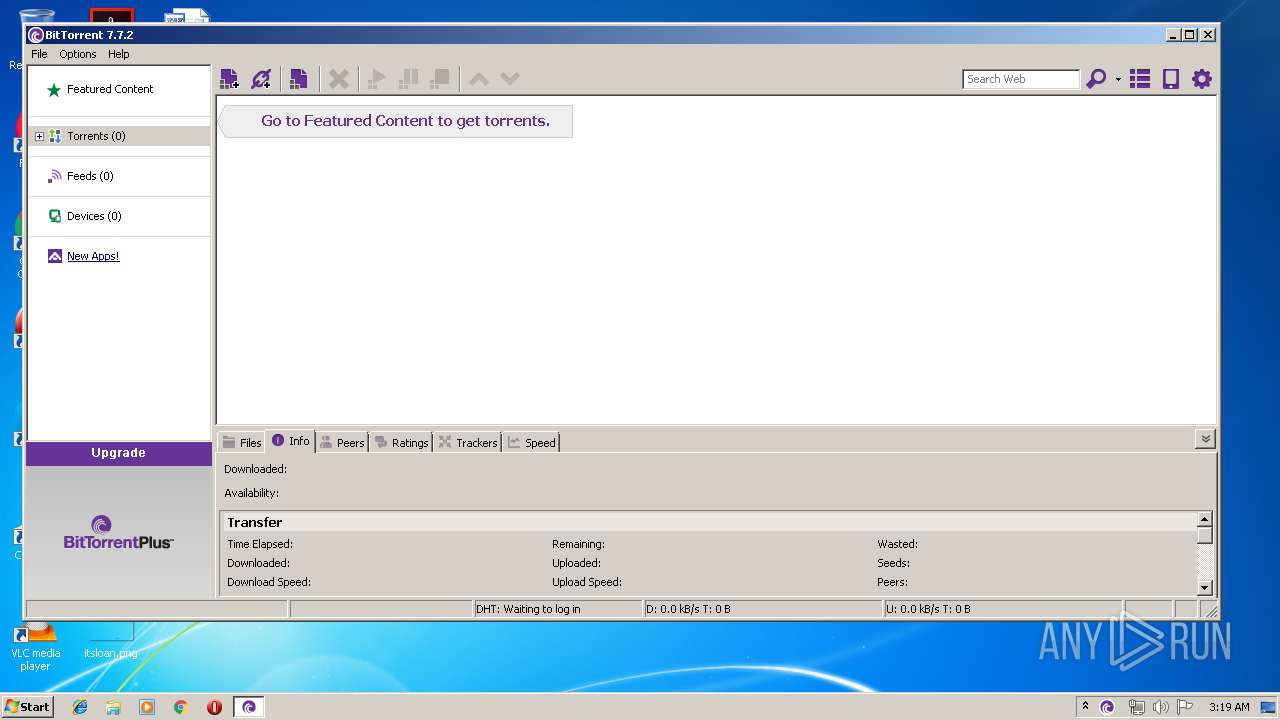Click the BitTorrent taskbar button
Image resolution: width=1280 pixels, height=720 pixels.
tap(249, 707)
